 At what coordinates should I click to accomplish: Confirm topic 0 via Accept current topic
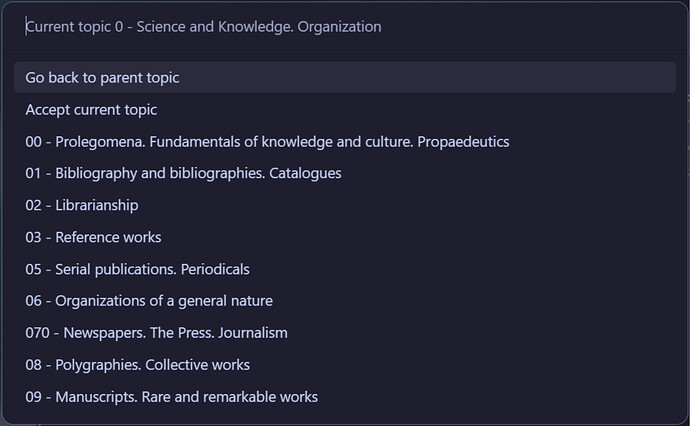(345, 110)
